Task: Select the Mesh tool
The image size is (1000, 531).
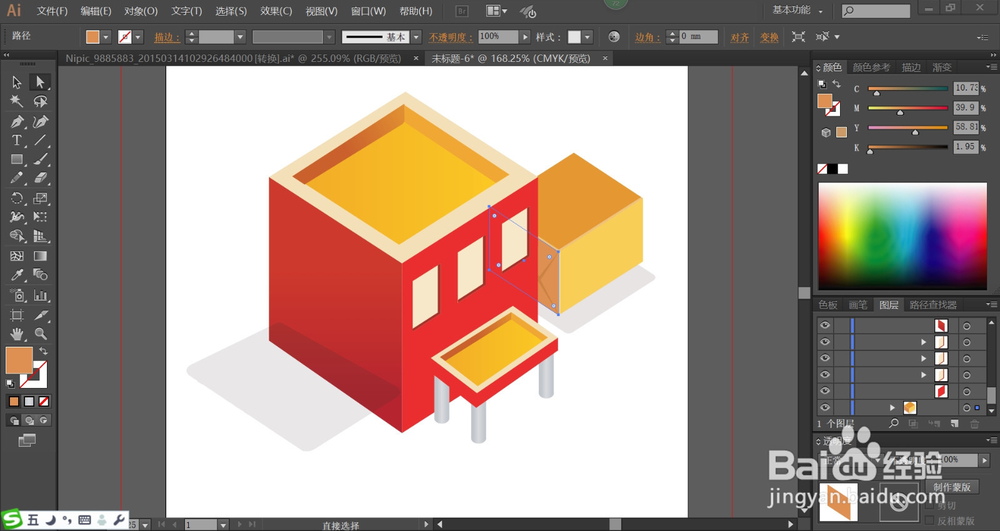Action: pos(17,256)
